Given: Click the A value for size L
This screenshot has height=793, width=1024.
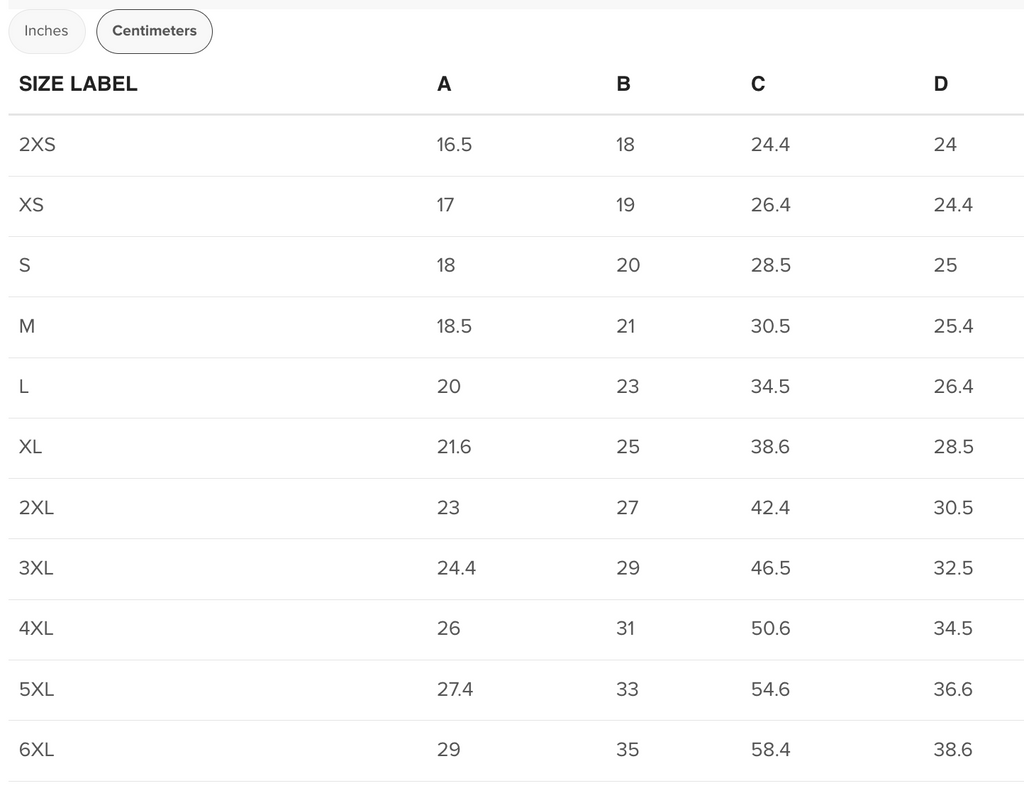Looking at the screenshot, I should pos(449,387).
